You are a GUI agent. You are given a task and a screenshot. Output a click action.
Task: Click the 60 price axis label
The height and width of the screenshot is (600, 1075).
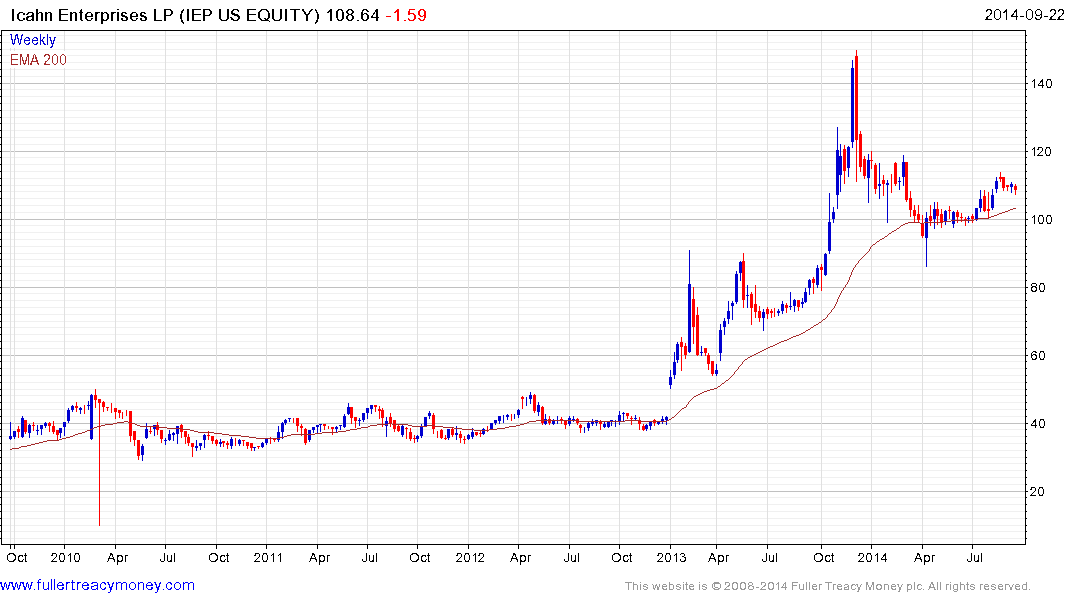coord(1038,355)
